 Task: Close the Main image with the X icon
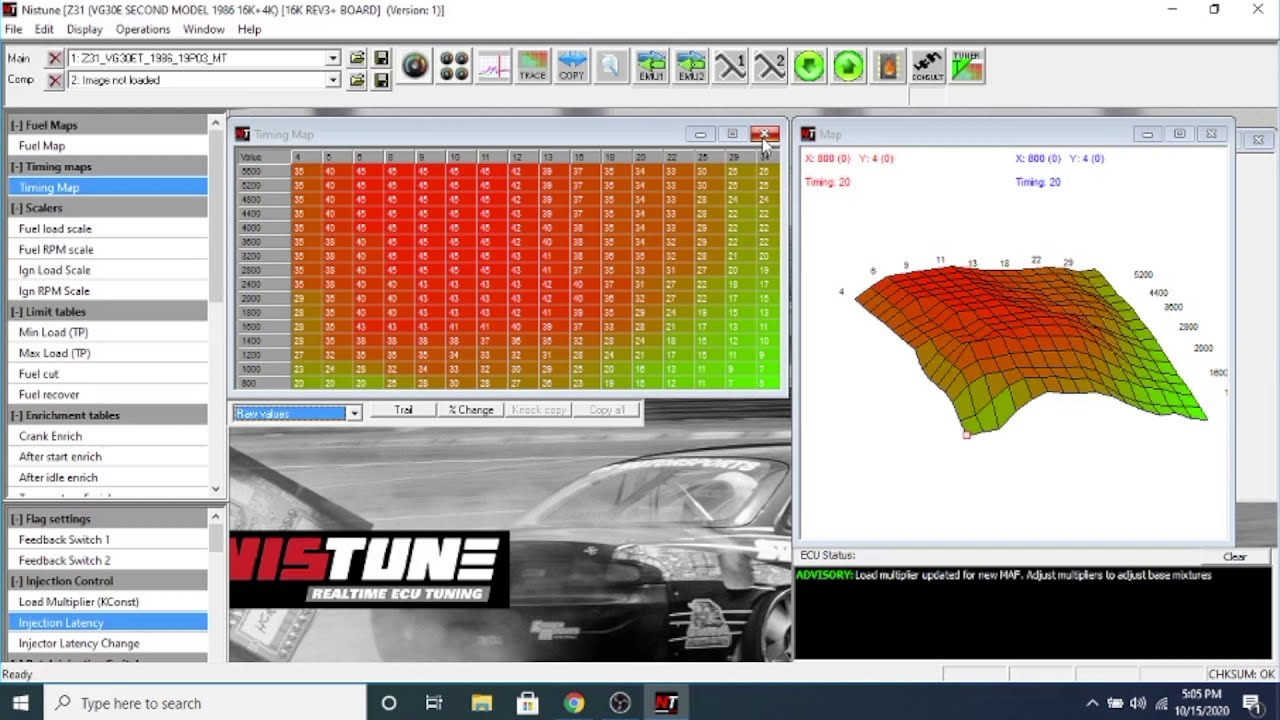pos(55,59)
